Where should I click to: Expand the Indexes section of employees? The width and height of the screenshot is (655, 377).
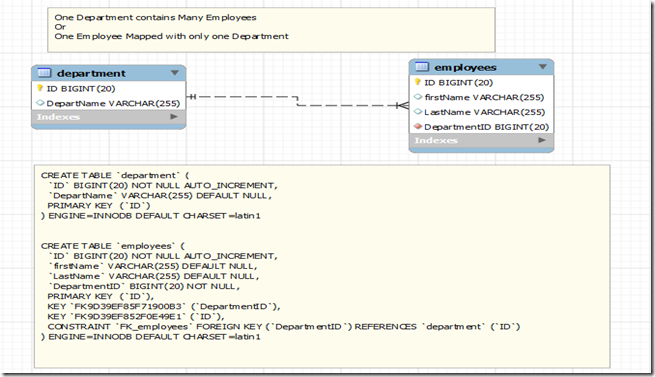tap(542, 140)
